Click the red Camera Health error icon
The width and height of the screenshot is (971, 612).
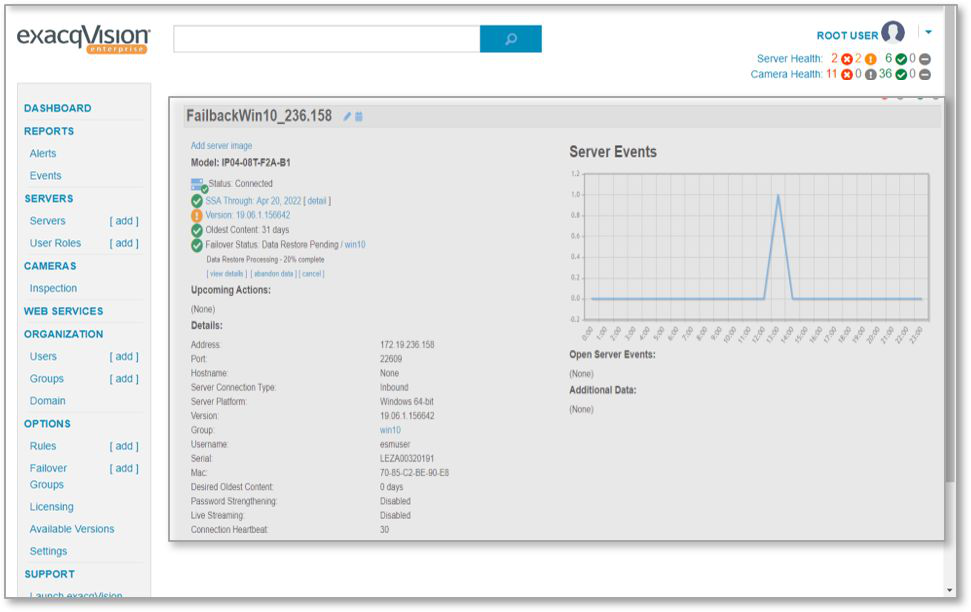[847, 74]
